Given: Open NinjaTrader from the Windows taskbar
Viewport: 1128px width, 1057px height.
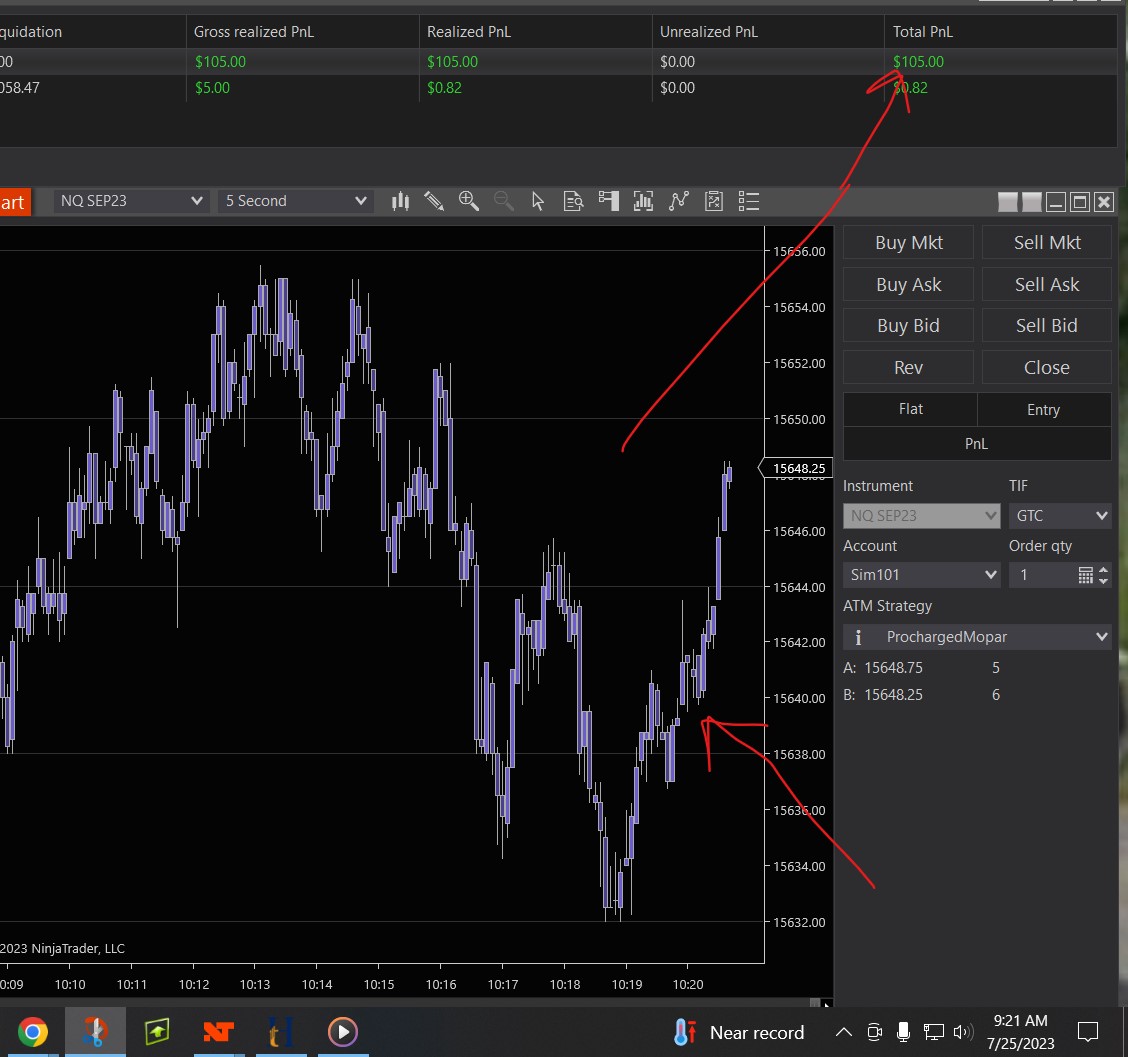Looking at the screenshot, I should (218, 1031).
